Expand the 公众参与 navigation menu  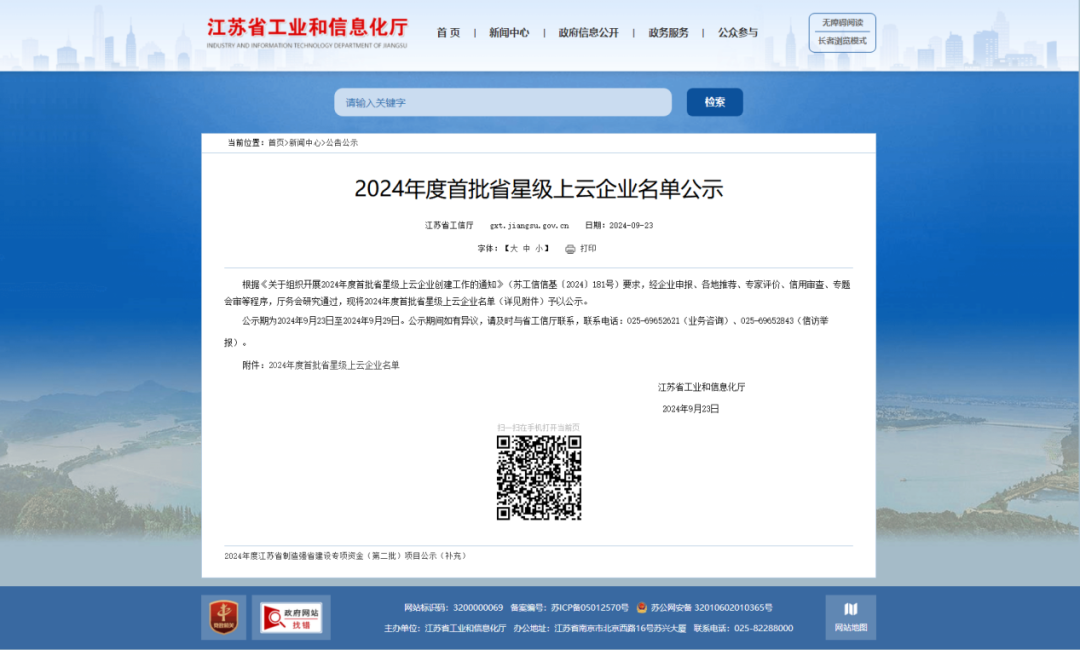[737, 33]
